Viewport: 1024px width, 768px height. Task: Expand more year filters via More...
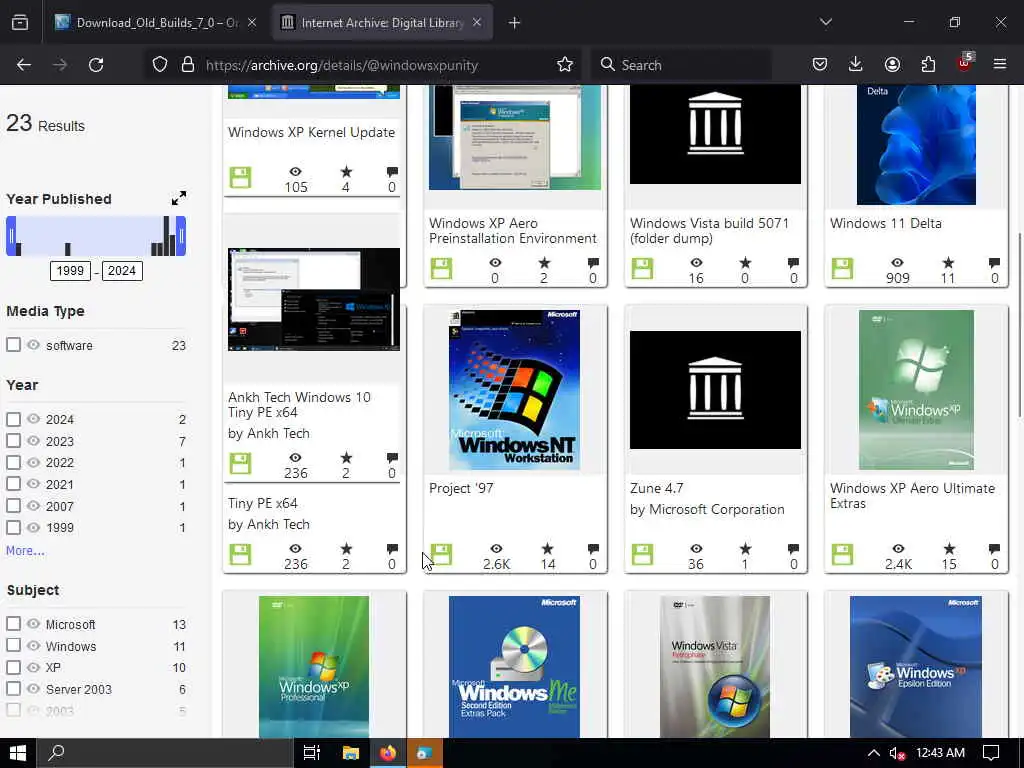pyautogui.click(x=25, y=551)
